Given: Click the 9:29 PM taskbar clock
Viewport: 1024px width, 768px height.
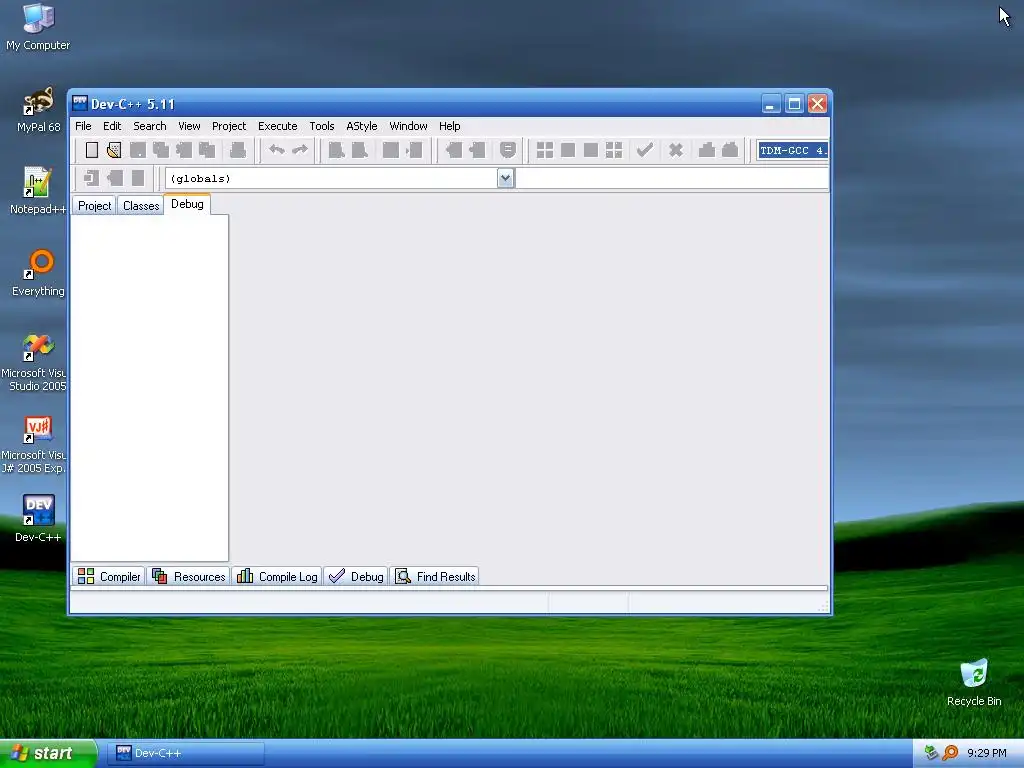Looking at the screenshot, I should tap(987, 753).
